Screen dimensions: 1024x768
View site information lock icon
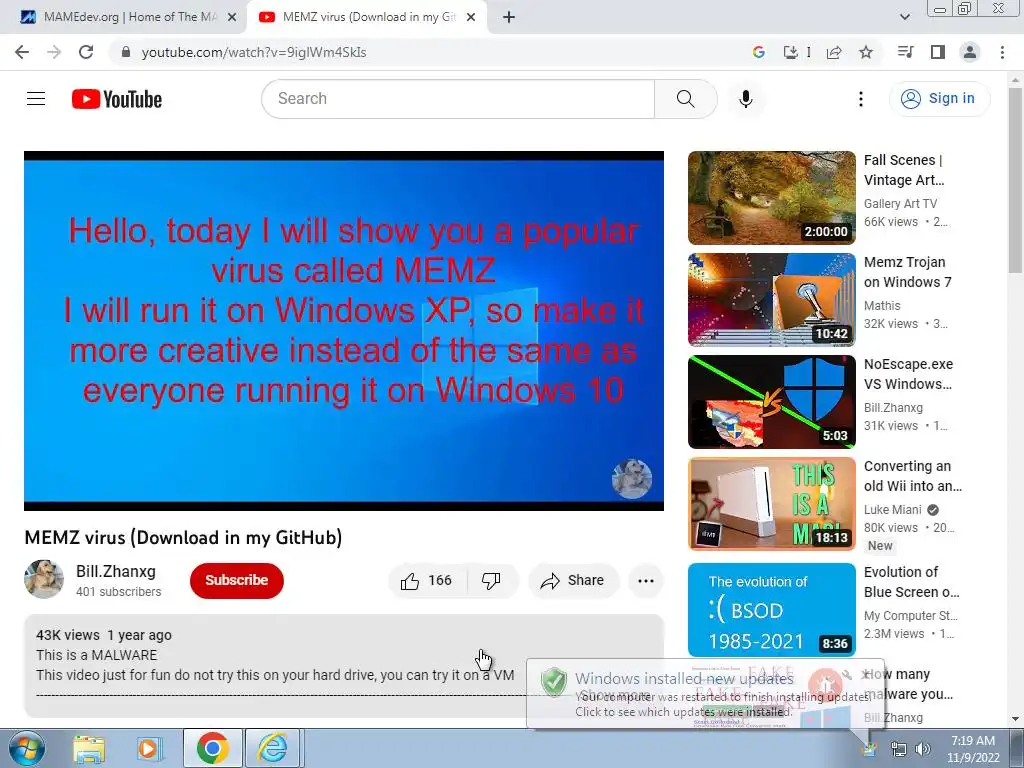click(x=126, y=52)
